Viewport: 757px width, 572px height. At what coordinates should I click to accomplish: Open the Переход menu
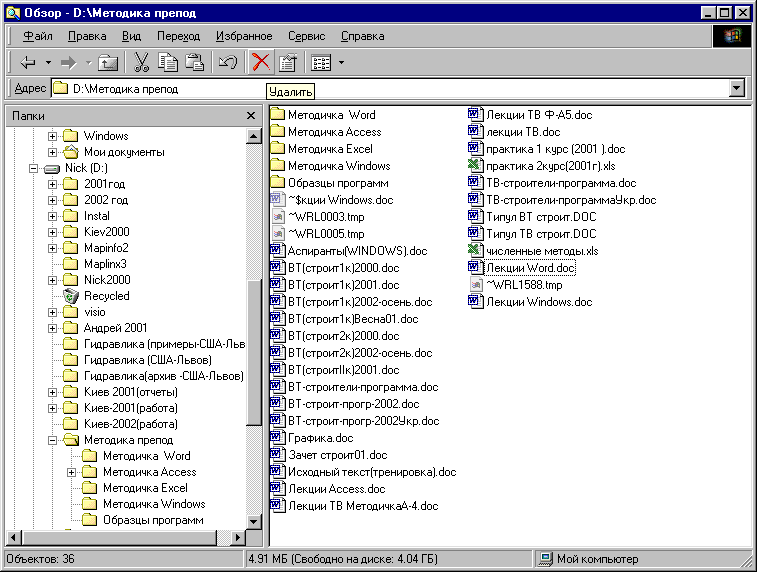point(178,36)
